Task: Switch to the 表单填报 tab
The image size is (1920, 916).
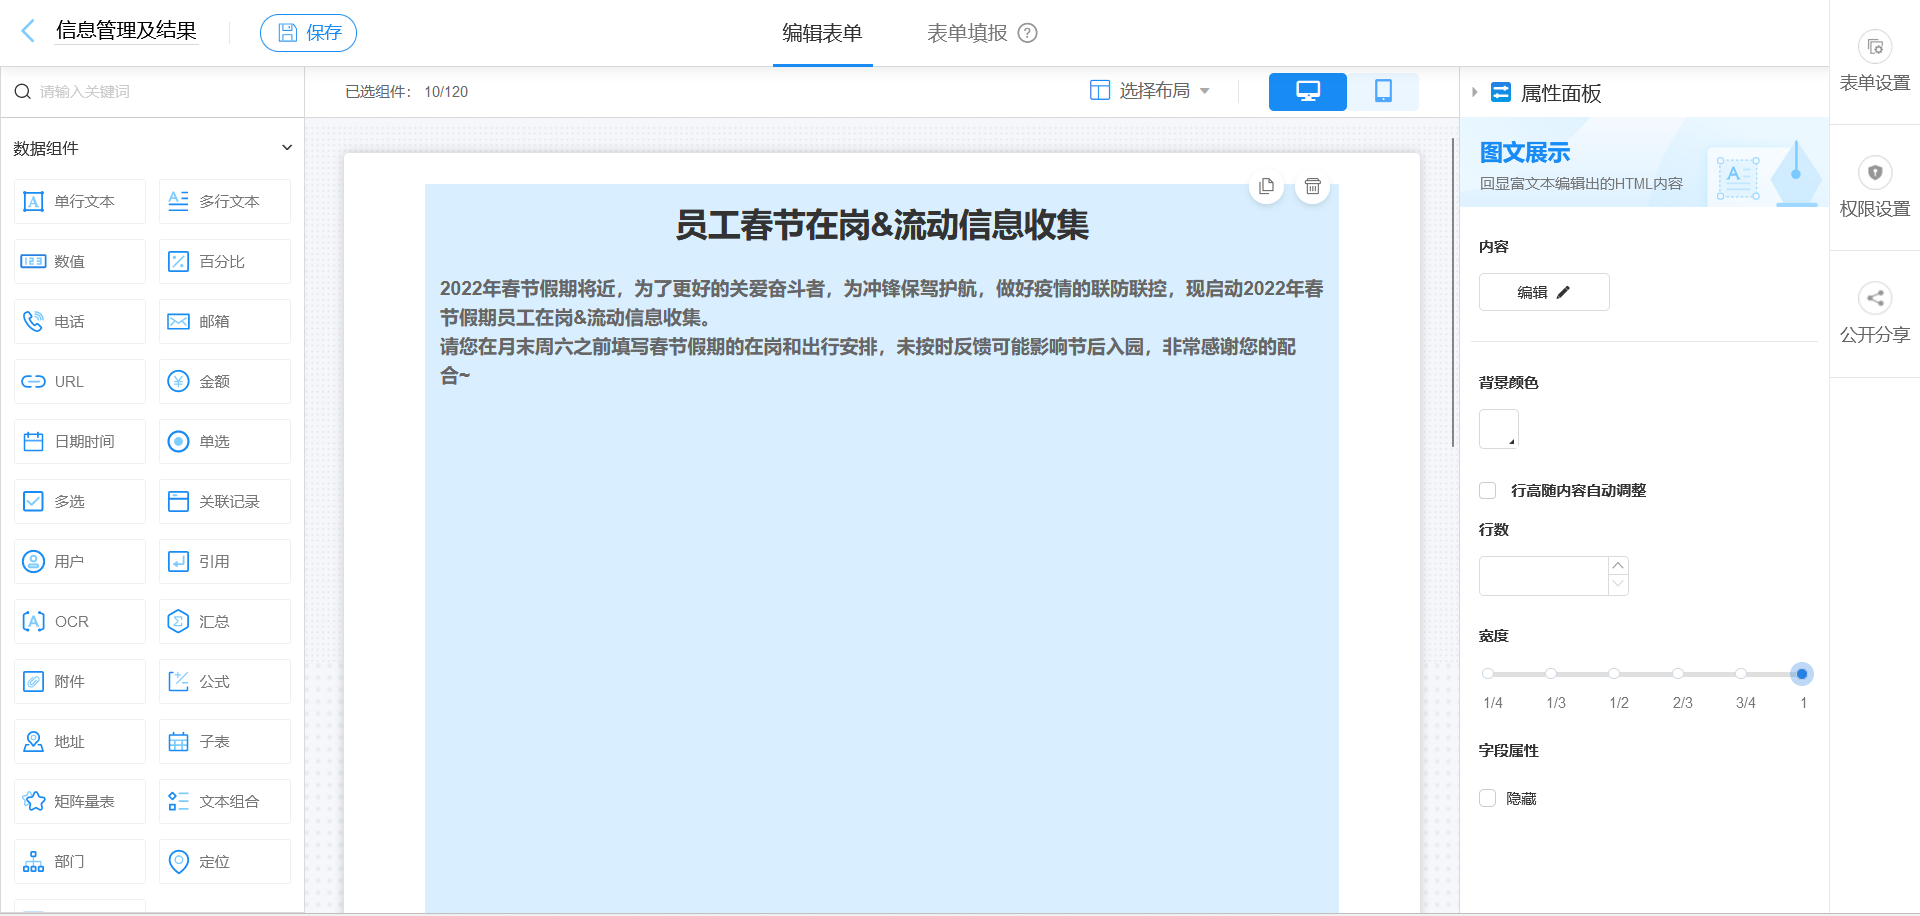Action: [x=966, y=32]
